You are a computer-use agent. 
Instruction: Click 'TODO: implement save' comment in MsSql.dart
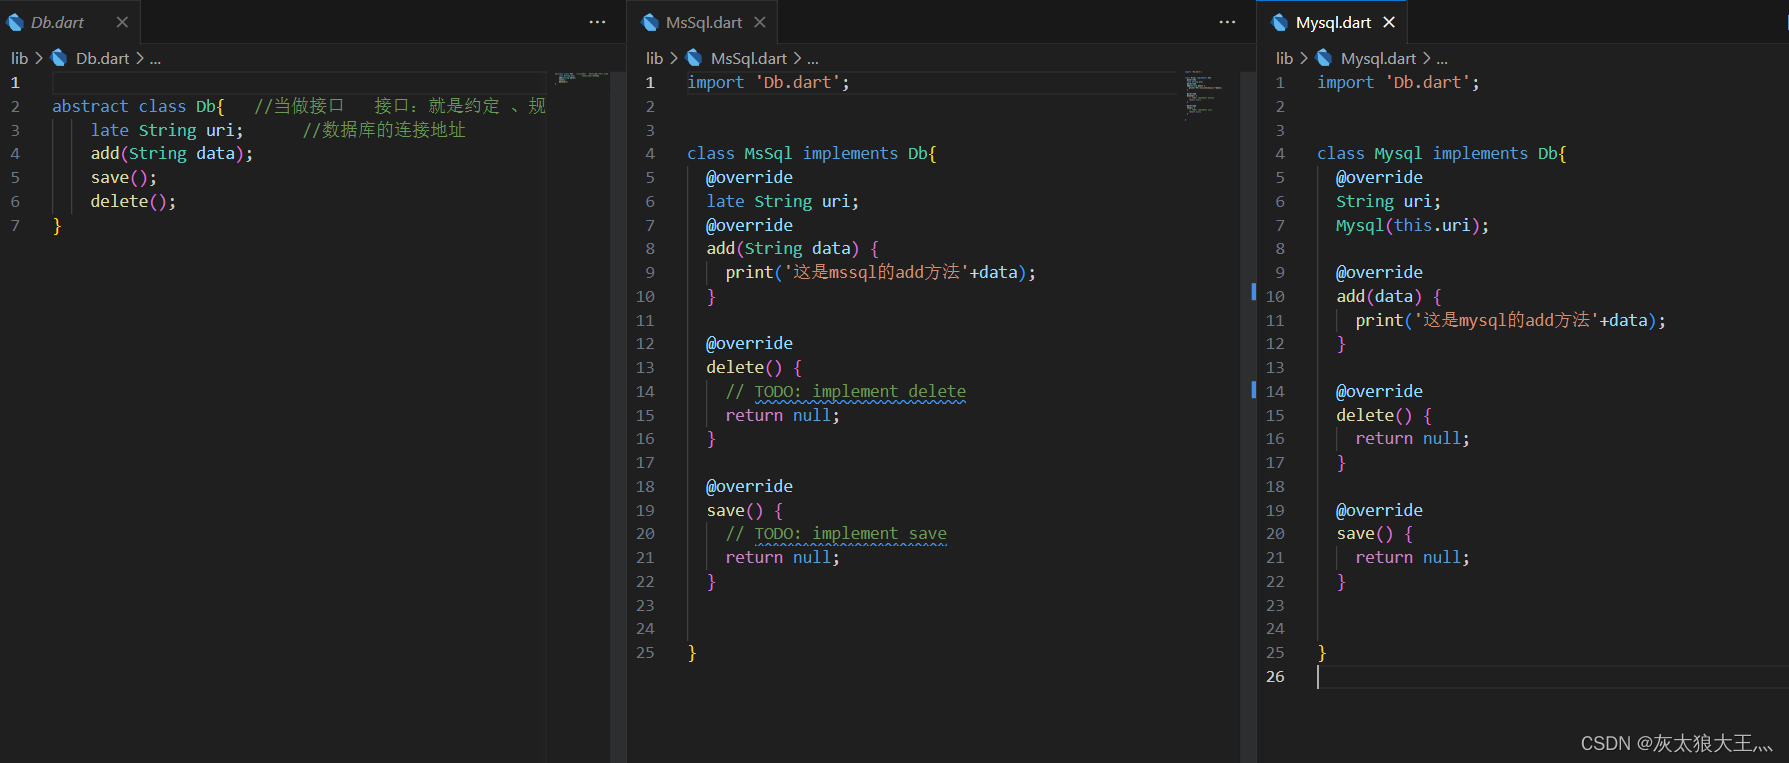coord(850,534)
